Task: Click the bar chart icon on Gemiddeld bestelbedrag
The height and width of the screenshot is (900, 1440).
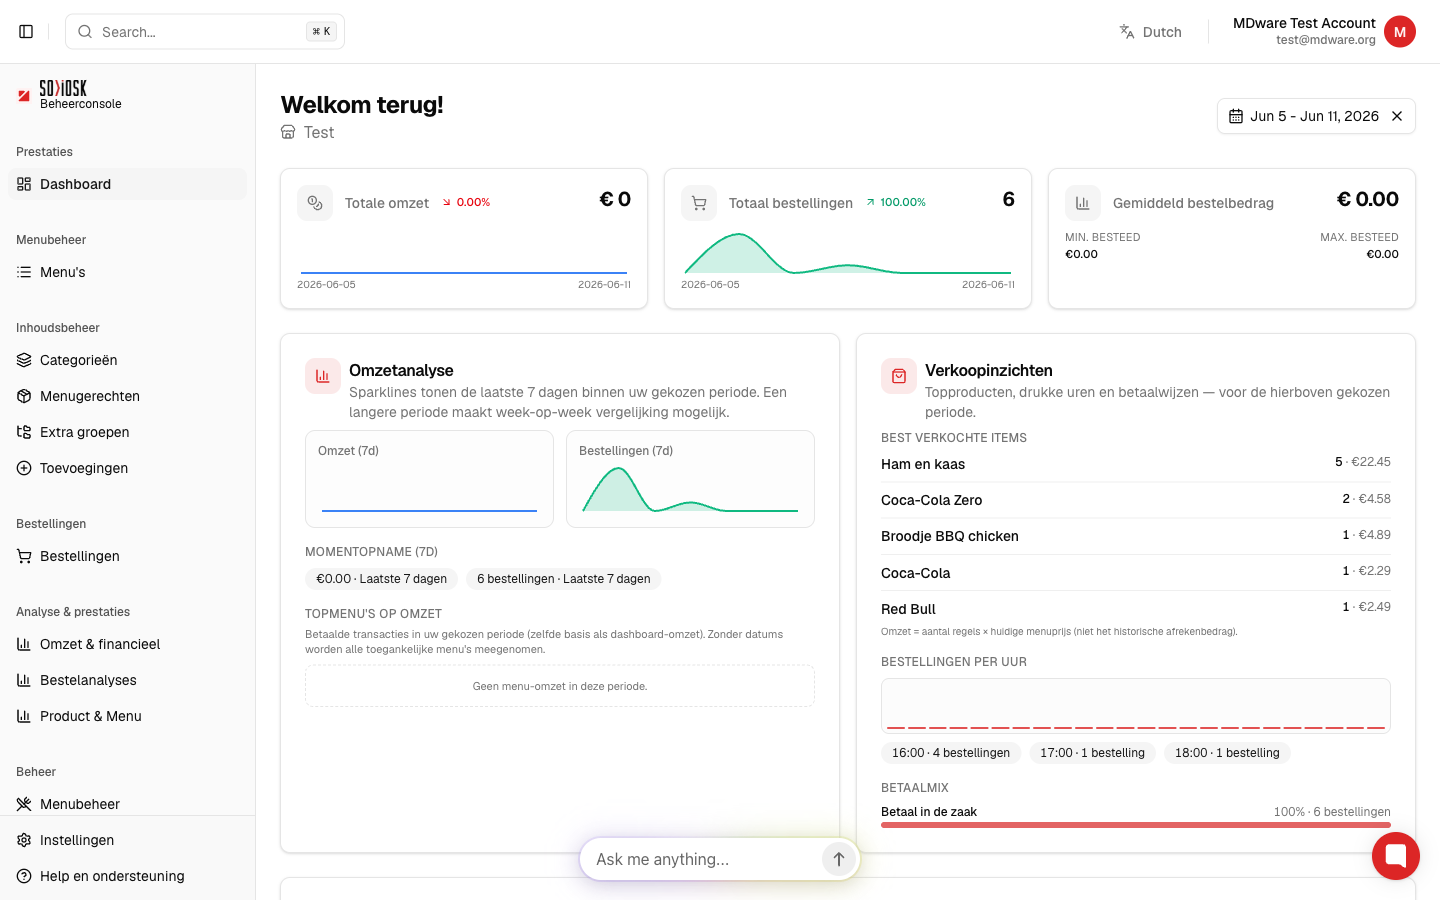Action: (1083, 203)
